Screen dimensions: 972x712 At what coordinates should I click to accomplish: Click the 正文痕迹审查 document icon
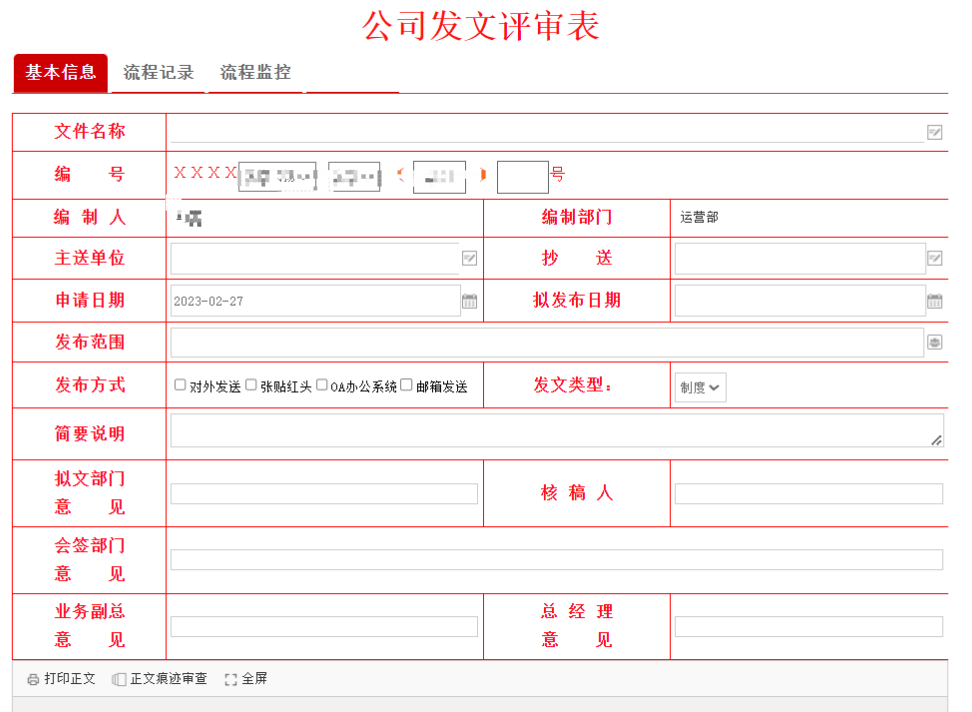(x=118, y=680)
